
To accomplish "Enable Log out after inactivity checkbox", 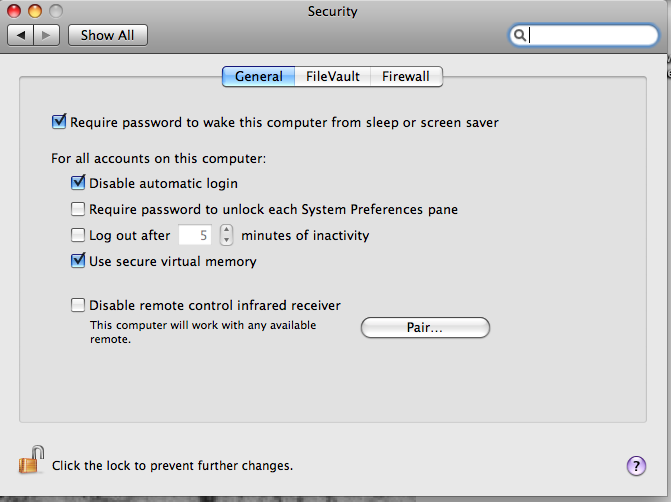I will coord(78,235).
